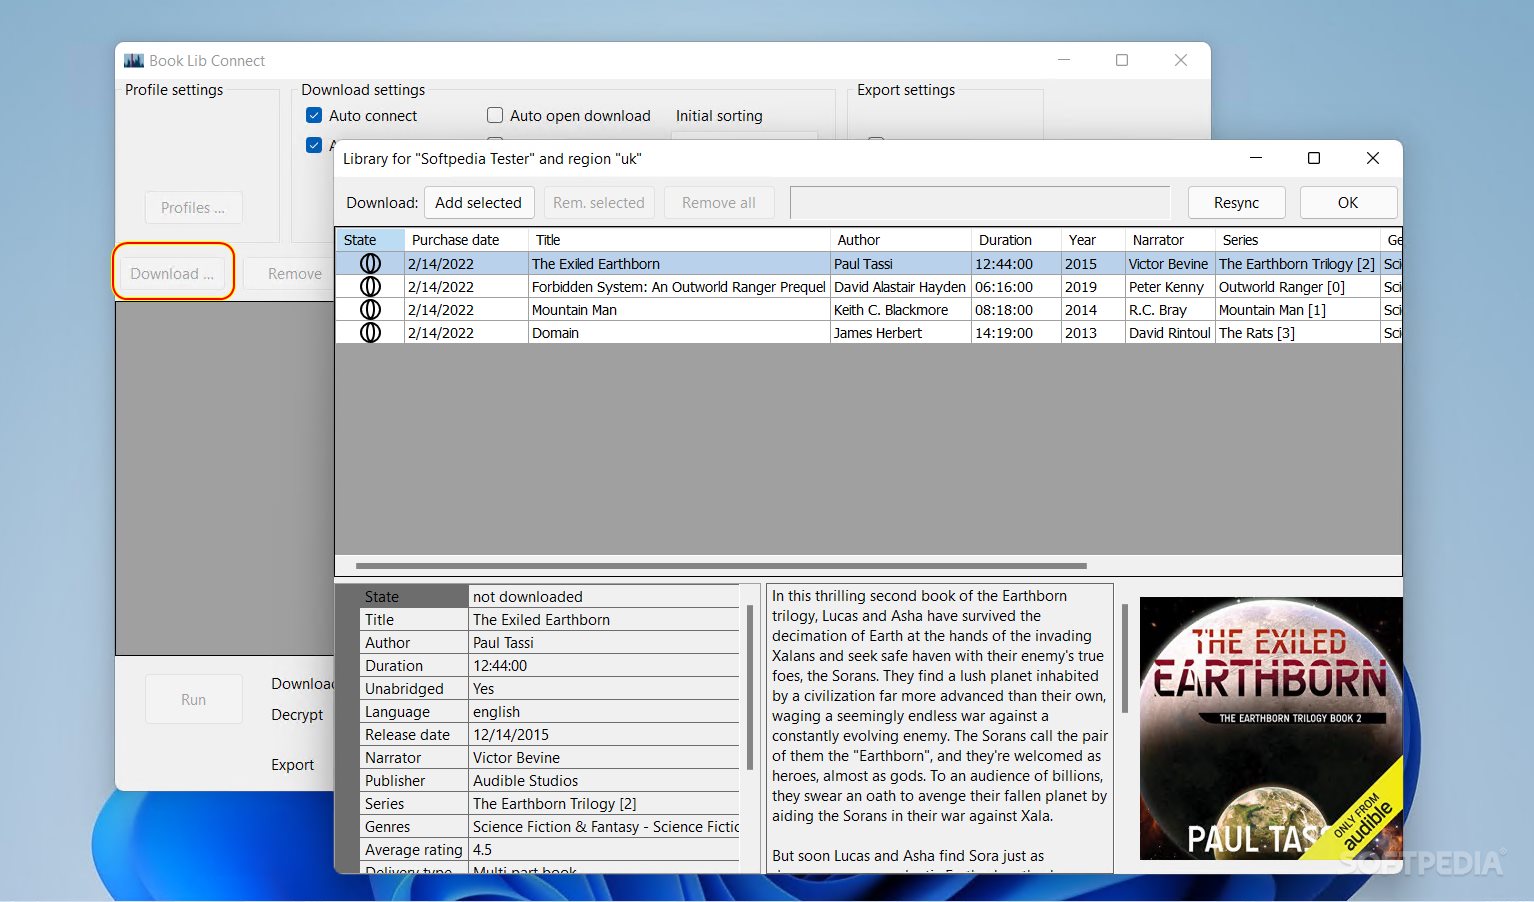Click Add selected button
The width and height of the screenshot is (1534, 902).
[x=479, y=203]
